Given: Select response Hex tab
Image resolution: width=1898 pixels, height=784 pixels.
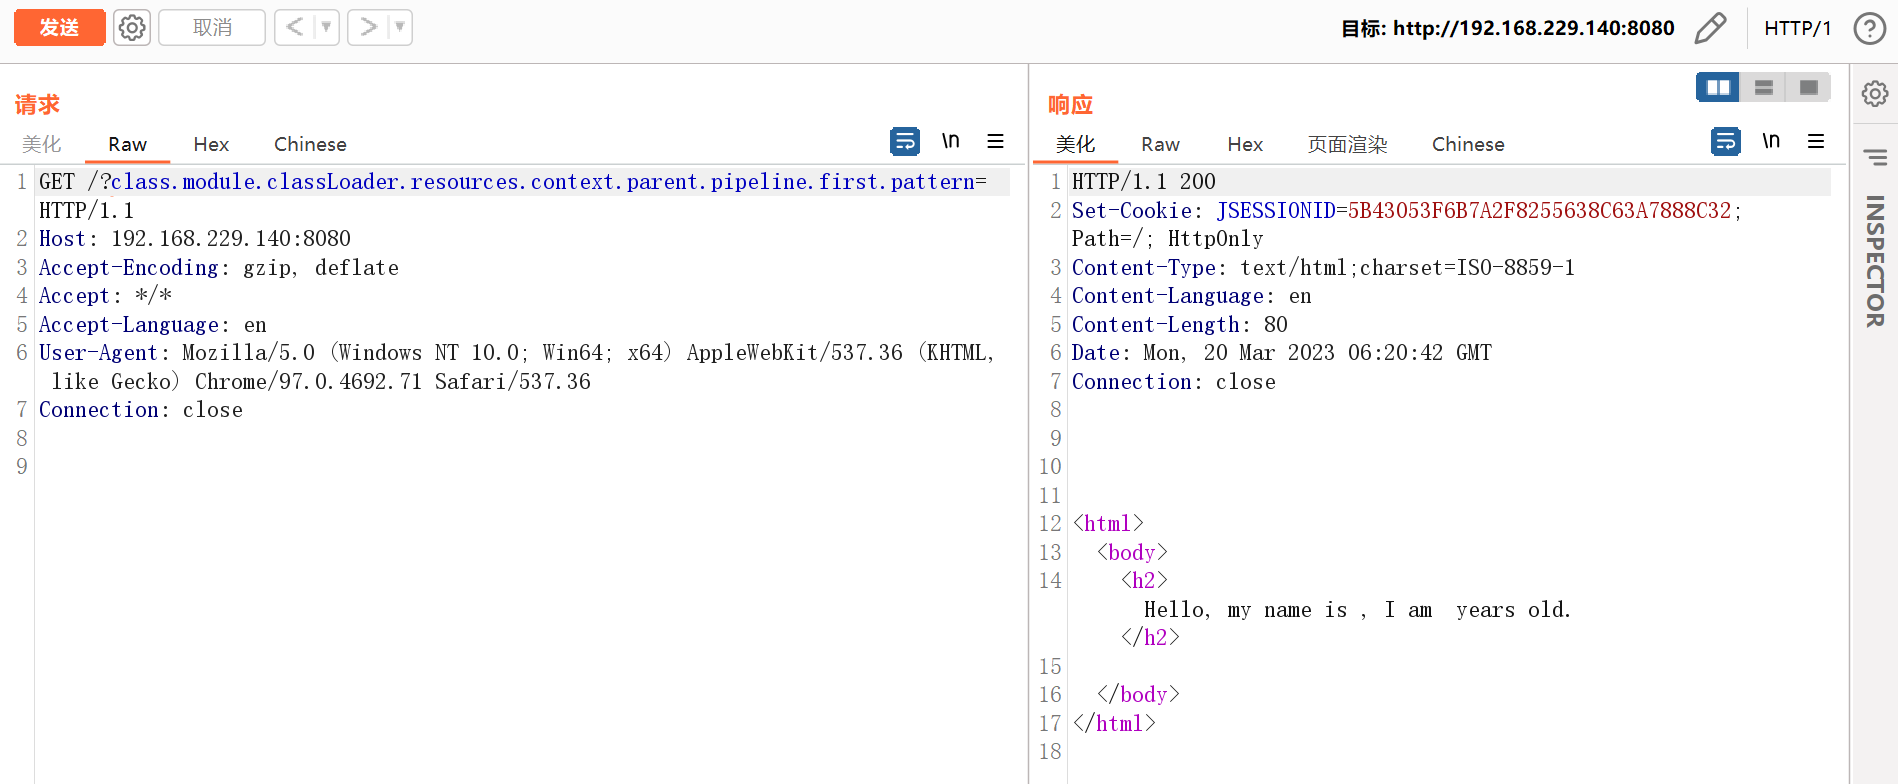Looking at the screenshot, I should 1245,144.
